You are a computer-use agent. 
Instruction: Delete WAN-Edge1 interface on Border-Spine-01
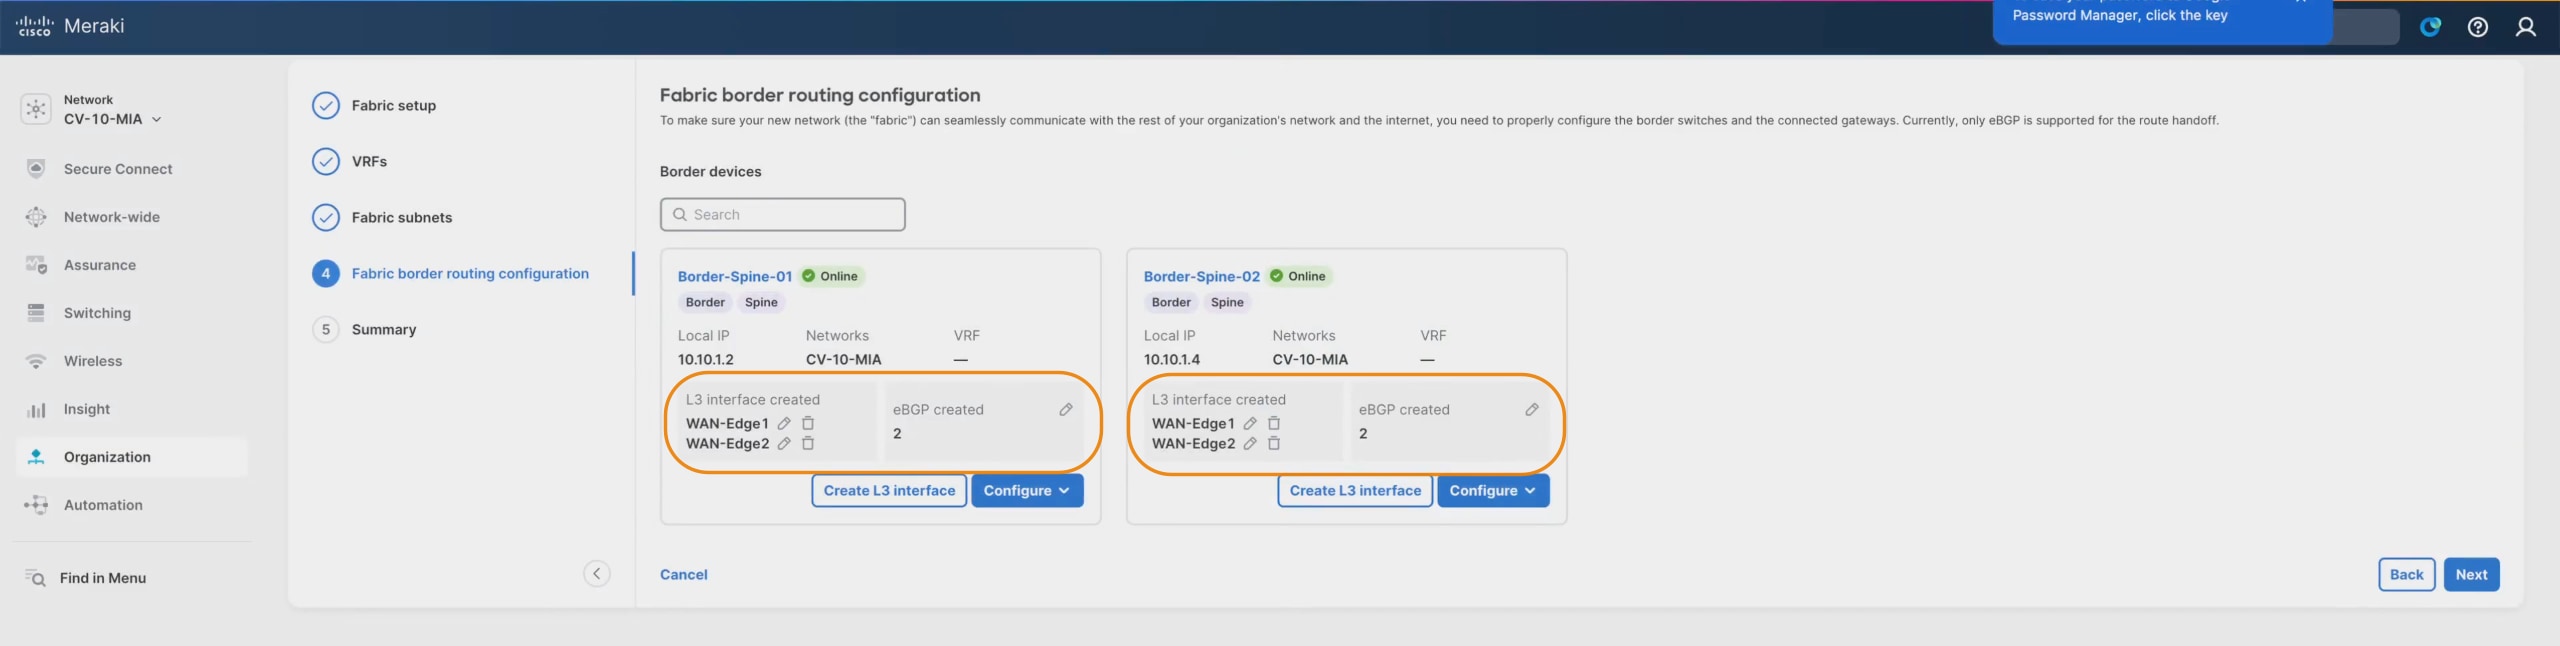808,423
